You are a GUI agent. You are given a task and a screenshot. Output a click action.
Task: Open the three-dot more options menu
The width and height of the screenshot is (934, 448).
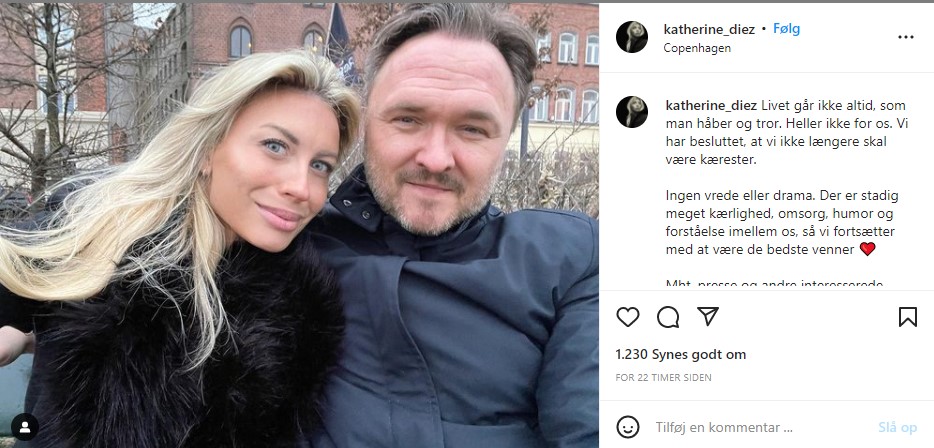click(905, 37)
